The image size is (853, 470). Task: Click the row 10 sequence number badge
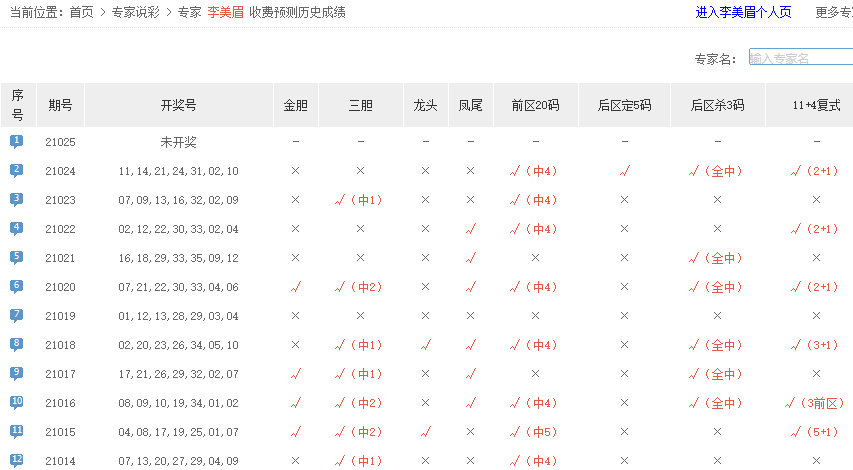[x=17, y=402]
